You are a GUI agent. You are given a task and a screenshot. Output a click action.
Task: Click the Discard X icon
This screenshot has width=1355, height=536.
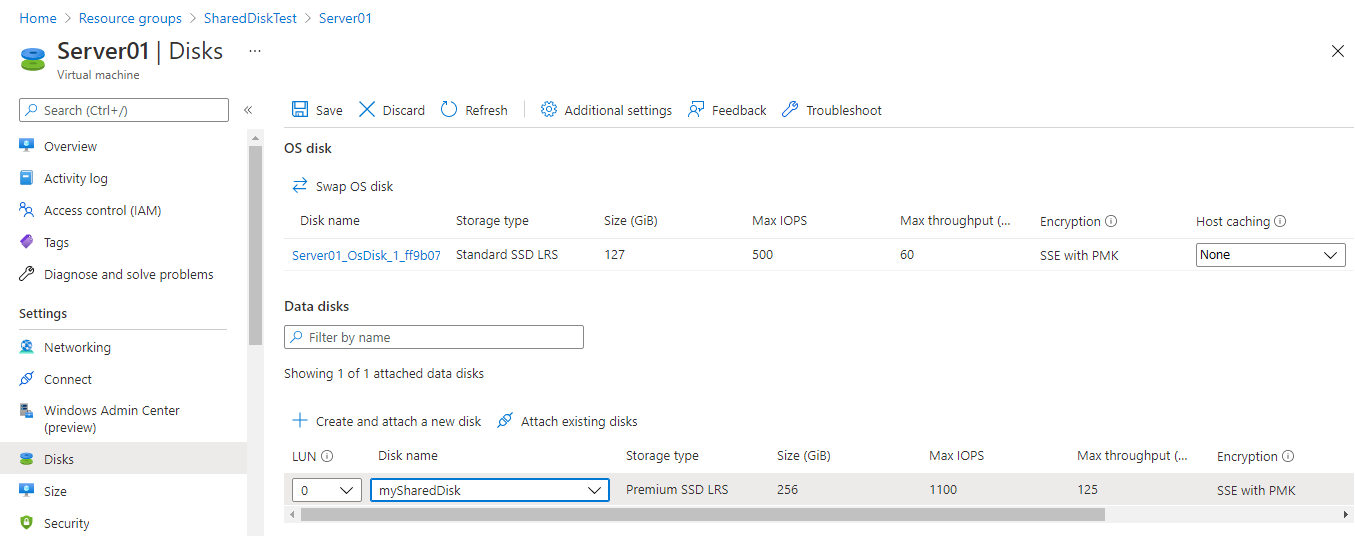pos(367,110)
